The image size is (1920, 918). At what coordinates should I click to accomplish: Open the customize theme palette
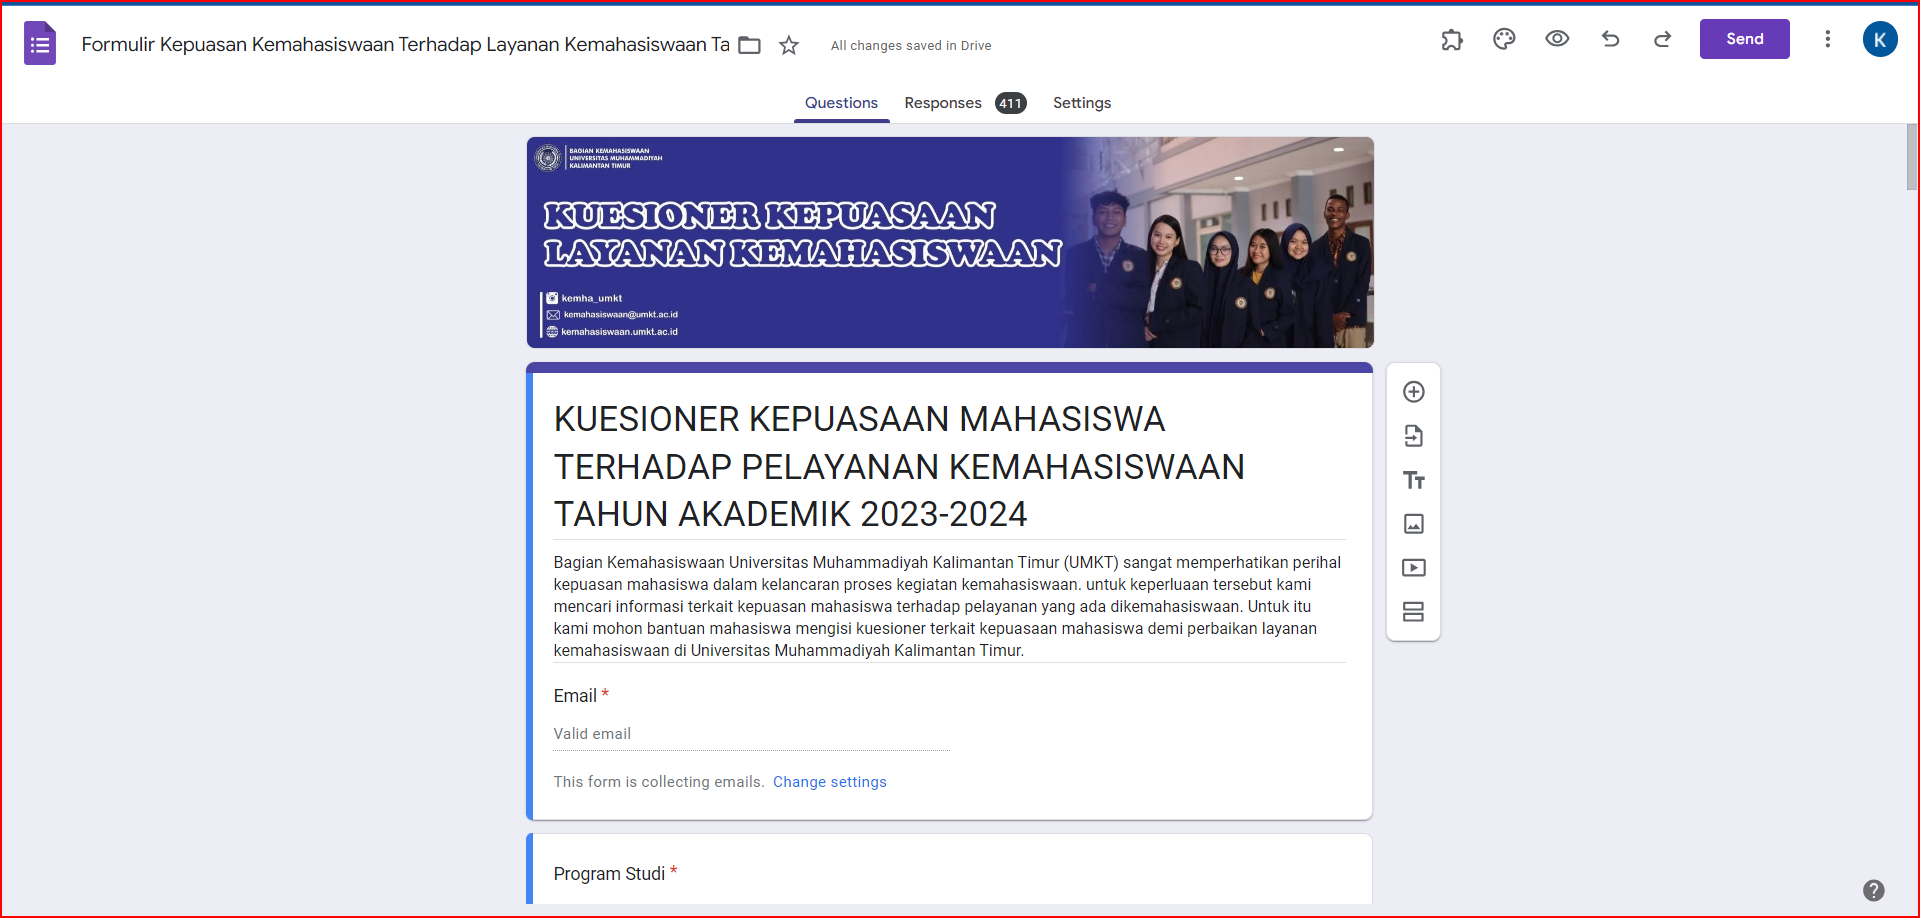coord(1504,39)
